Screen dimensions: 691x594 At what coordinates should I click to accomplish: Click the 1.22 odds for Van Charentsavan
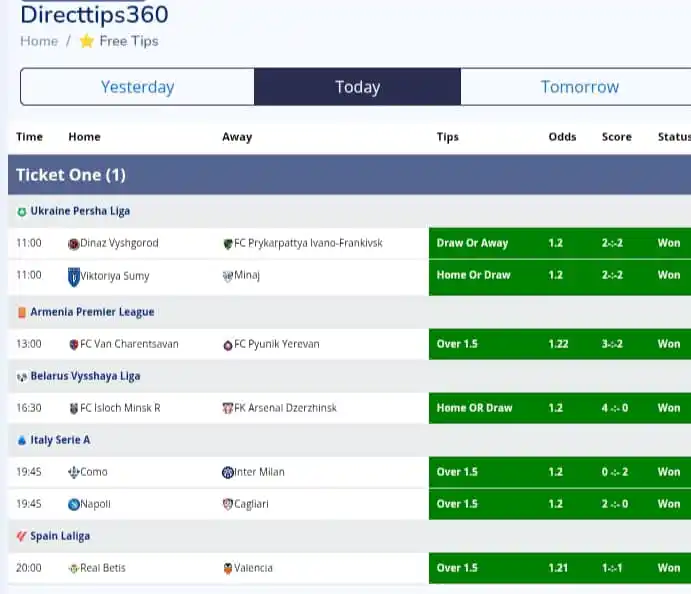pos(558,344)
